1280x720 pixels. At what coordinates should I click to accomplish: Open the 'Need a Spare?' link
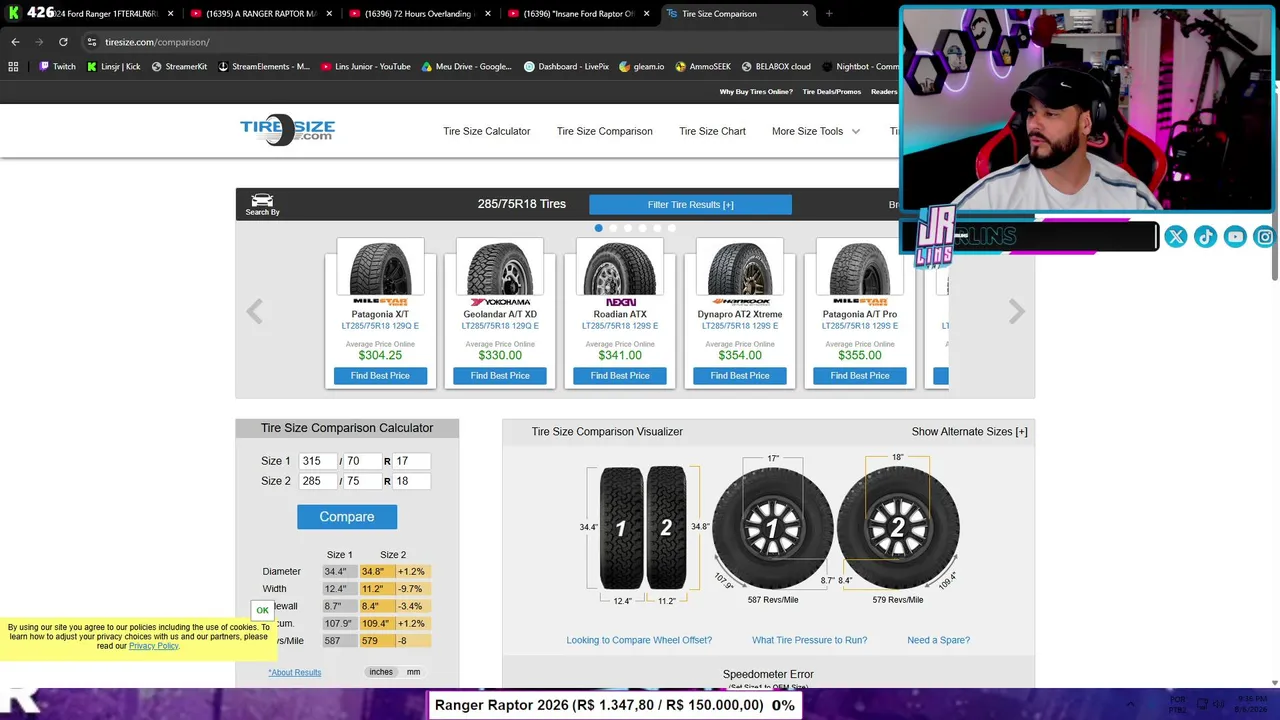pos(938,640)
